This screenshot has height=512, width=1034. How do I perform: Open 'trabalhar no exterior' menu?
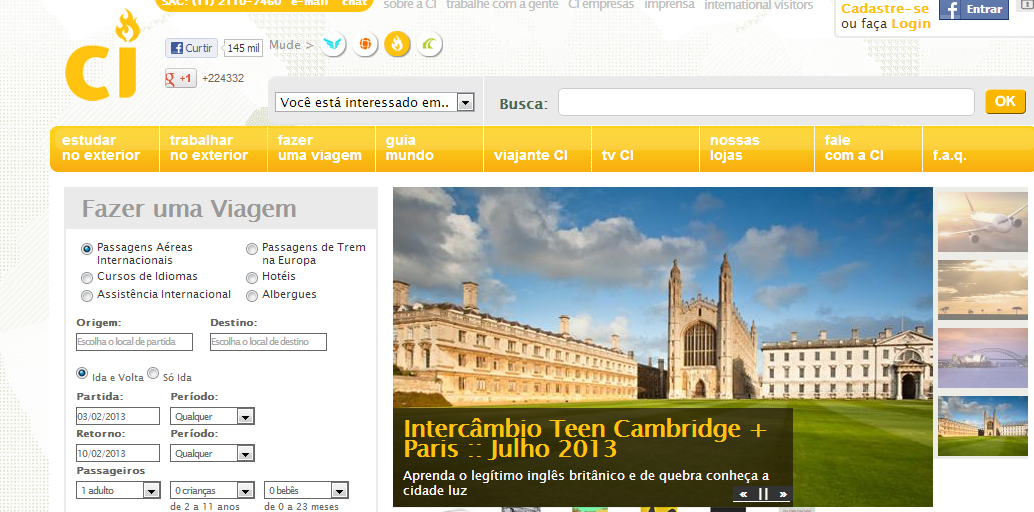[214, 148]
